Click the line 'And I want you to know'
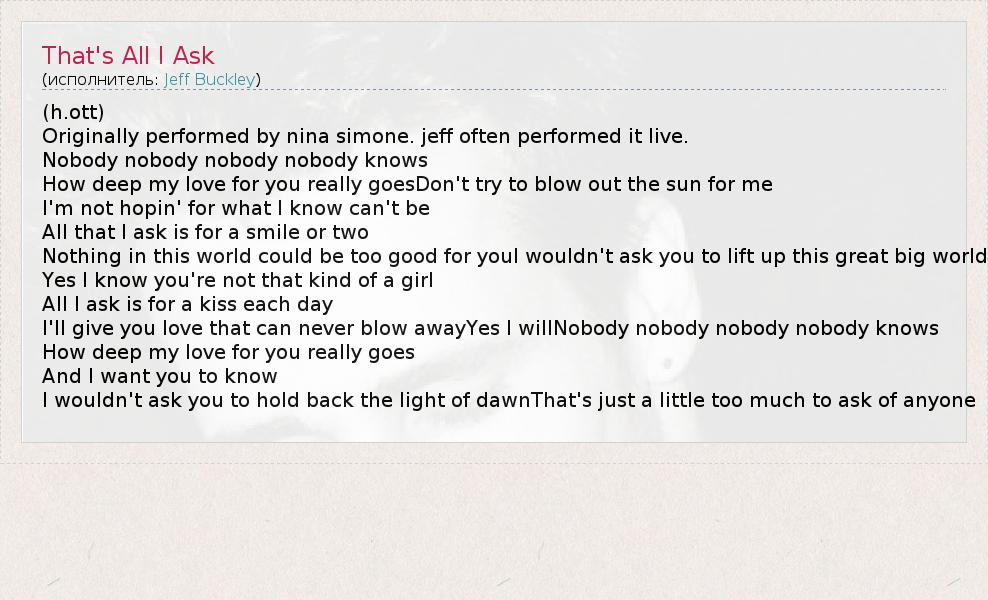The width and height of the screenshot is (988, 600). [159, 376]
